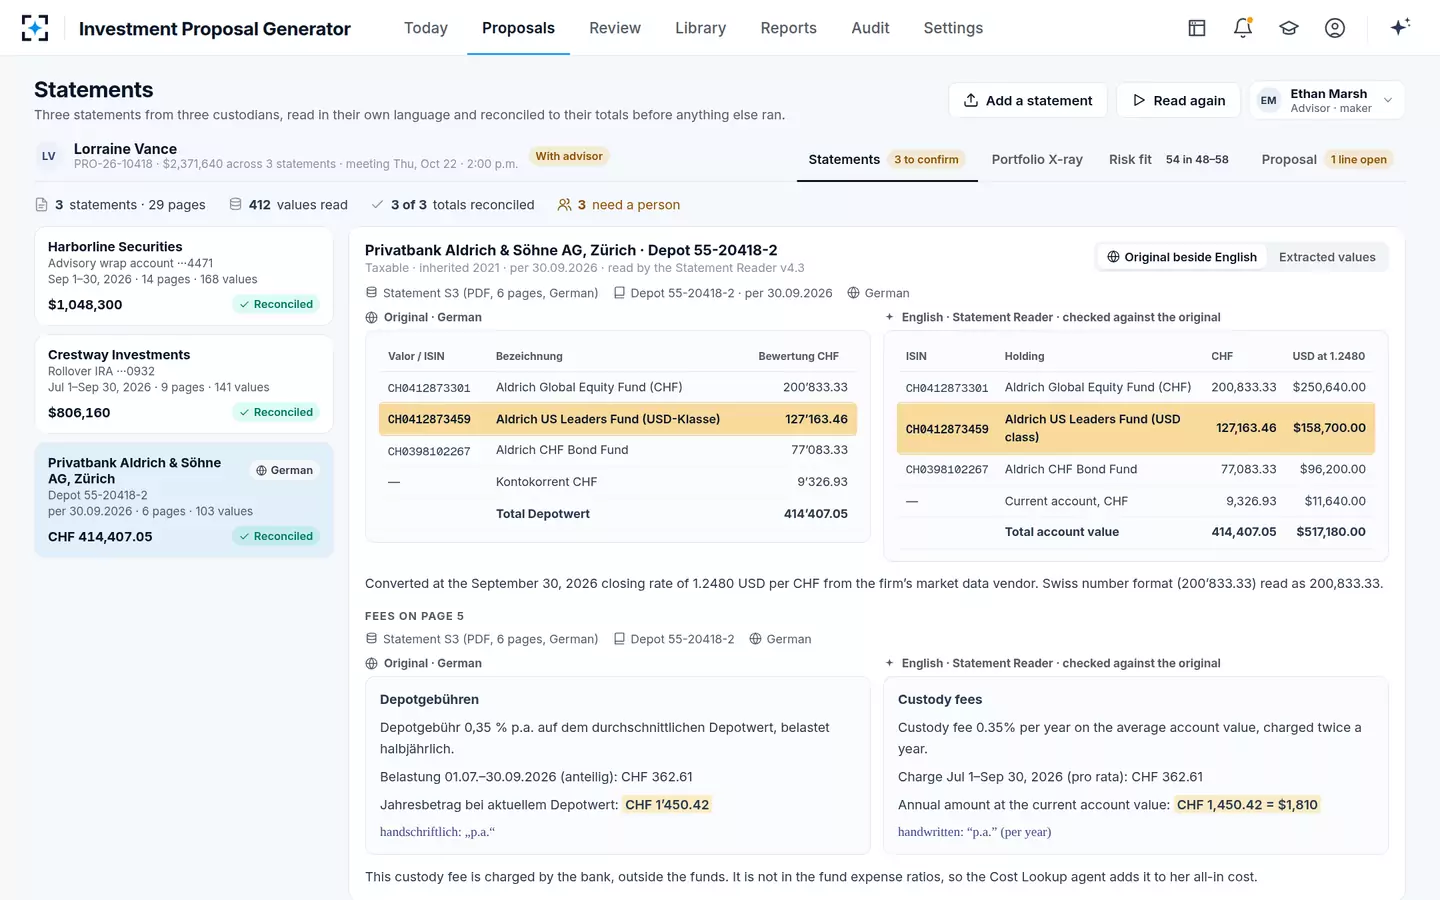
Task: Click the With advisor status badge
Action: 569,156
